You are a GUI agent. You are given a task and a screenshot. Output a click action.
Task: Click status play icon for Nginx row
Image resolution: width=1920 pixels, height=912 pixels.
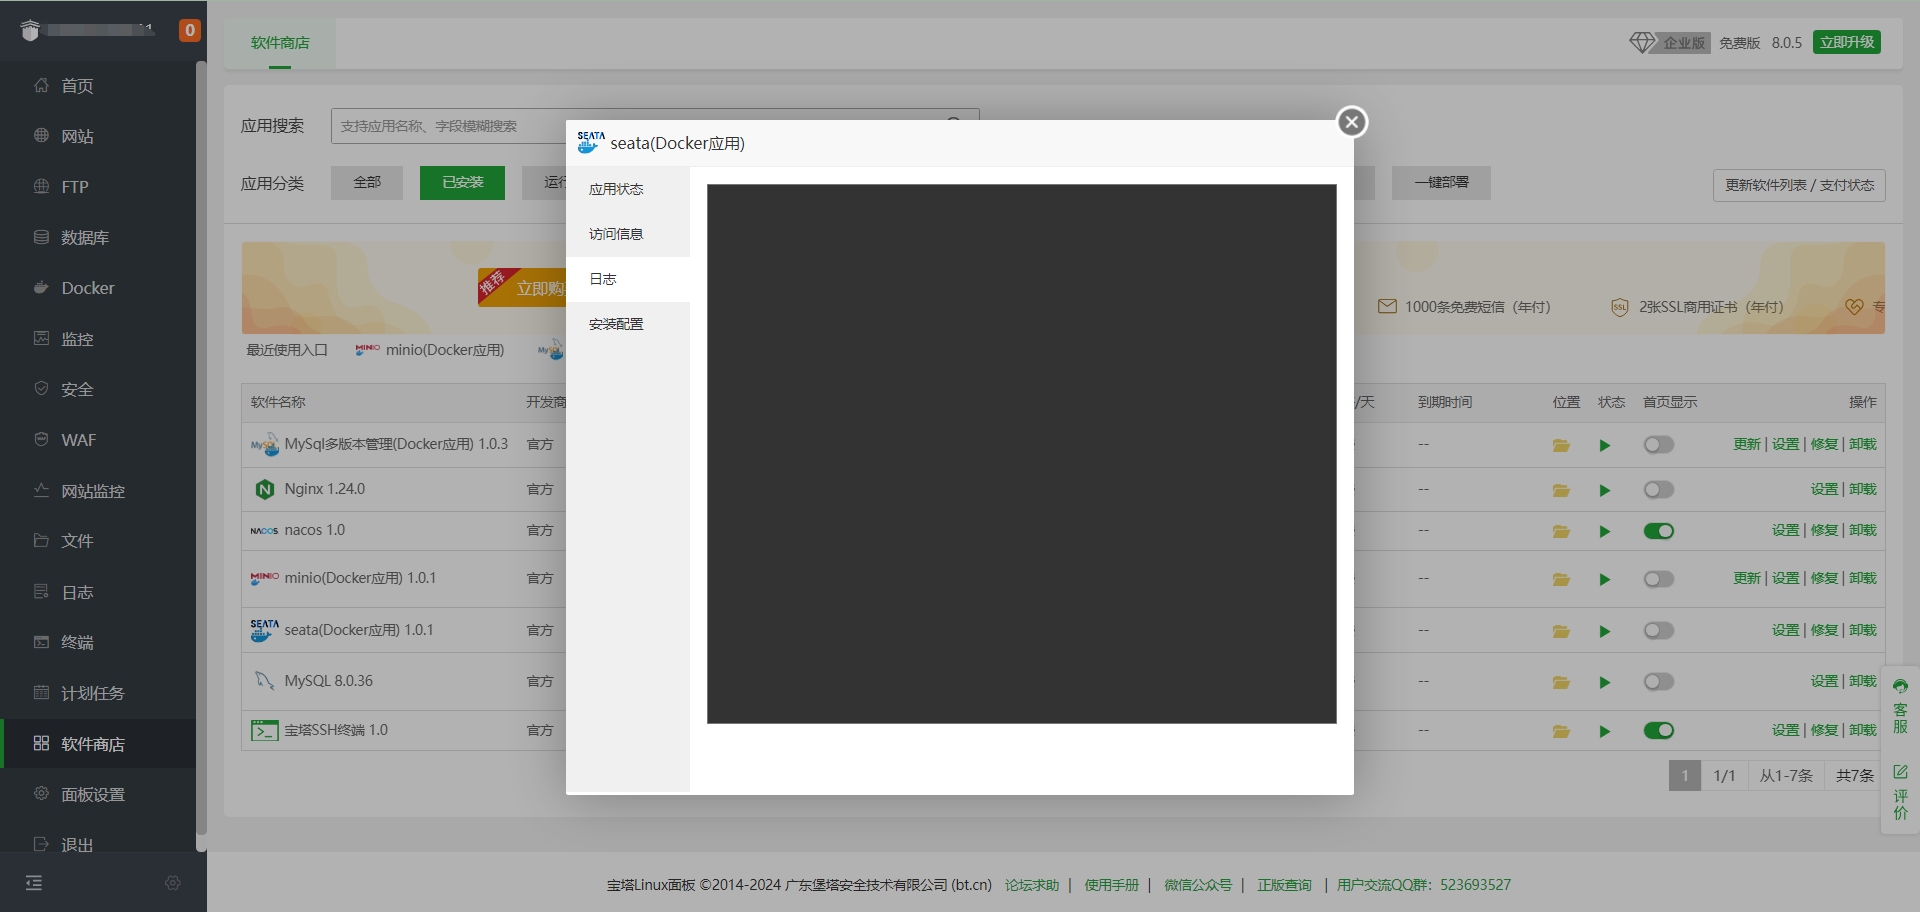tap(1605, 491)
